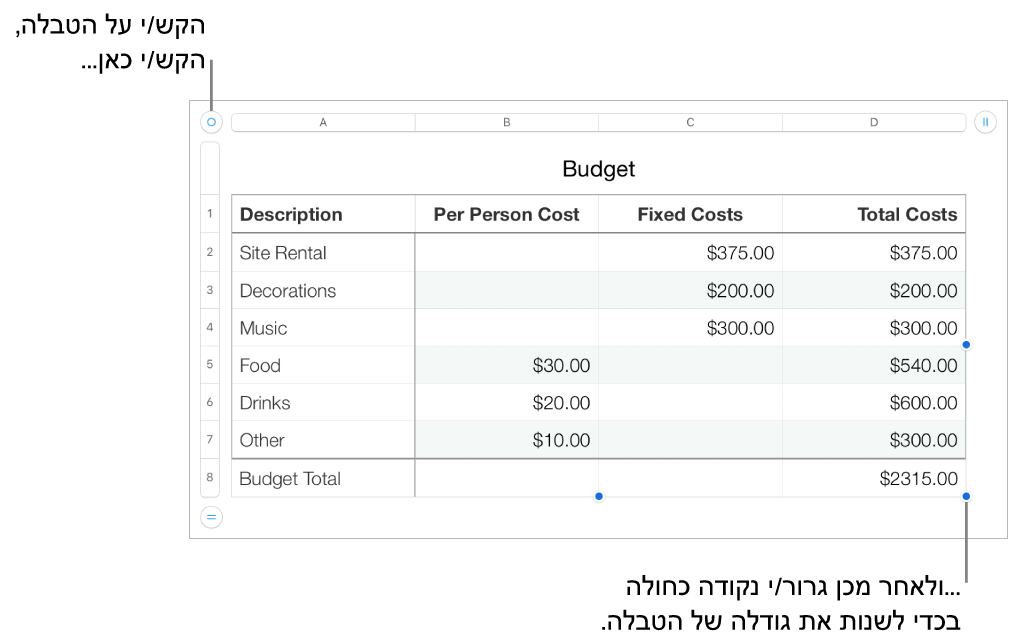Select Music fixed cost $300.00
1009x635 pixels.
(x=690, y=327)
